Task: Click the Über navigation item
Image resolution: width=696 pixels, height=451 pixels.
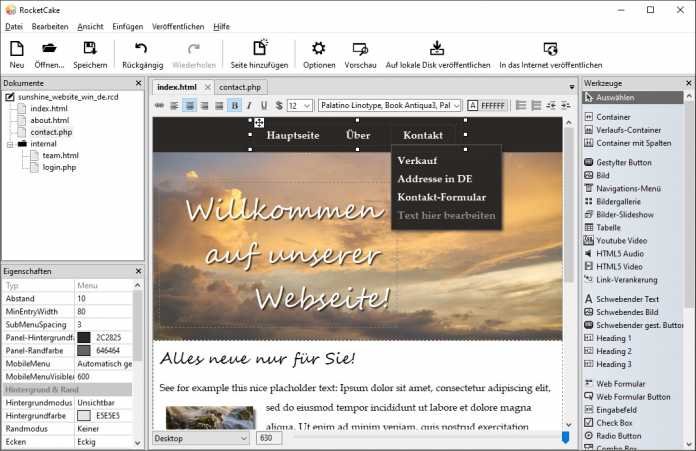Action: (x=358, y=135)
